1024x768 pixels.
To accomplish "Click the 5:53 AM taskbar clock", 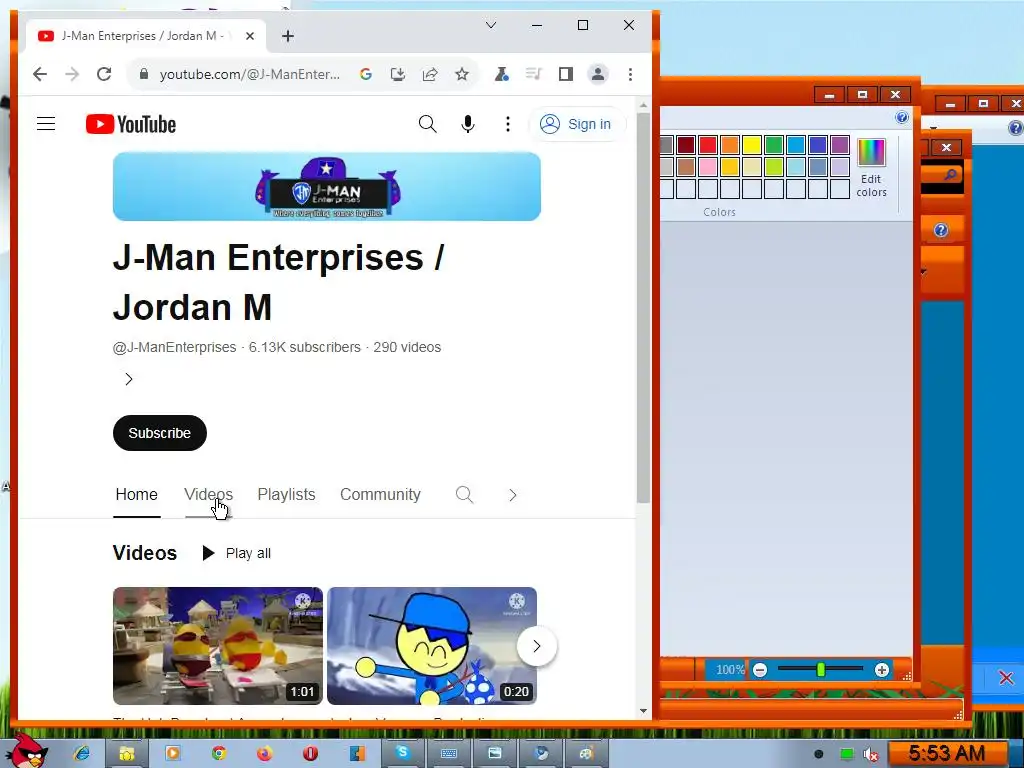I will tap(946, 754).
